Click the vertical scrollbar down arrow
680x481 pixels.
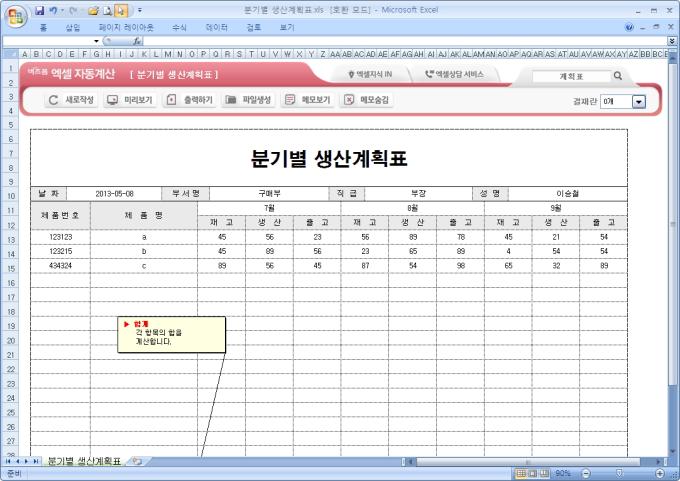673,451
